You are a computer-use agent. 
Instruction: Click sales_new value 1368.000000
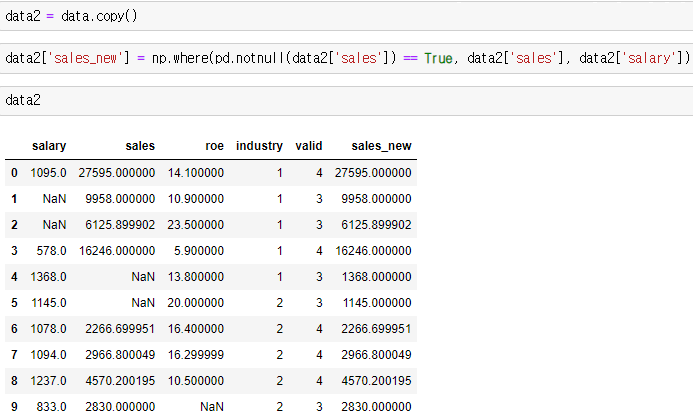(x=377, y=277)
